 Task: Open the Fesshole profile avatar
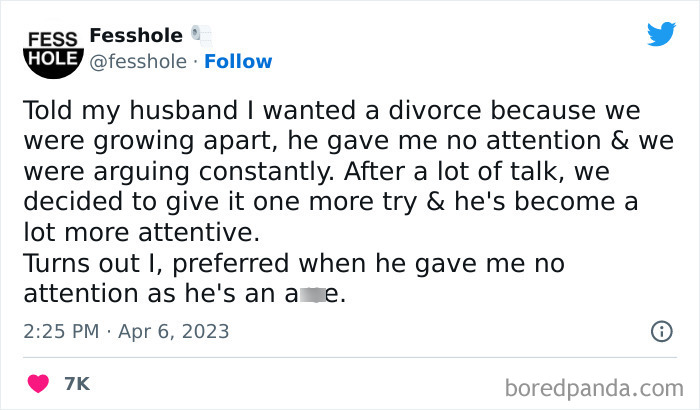(x=47, y=48)
